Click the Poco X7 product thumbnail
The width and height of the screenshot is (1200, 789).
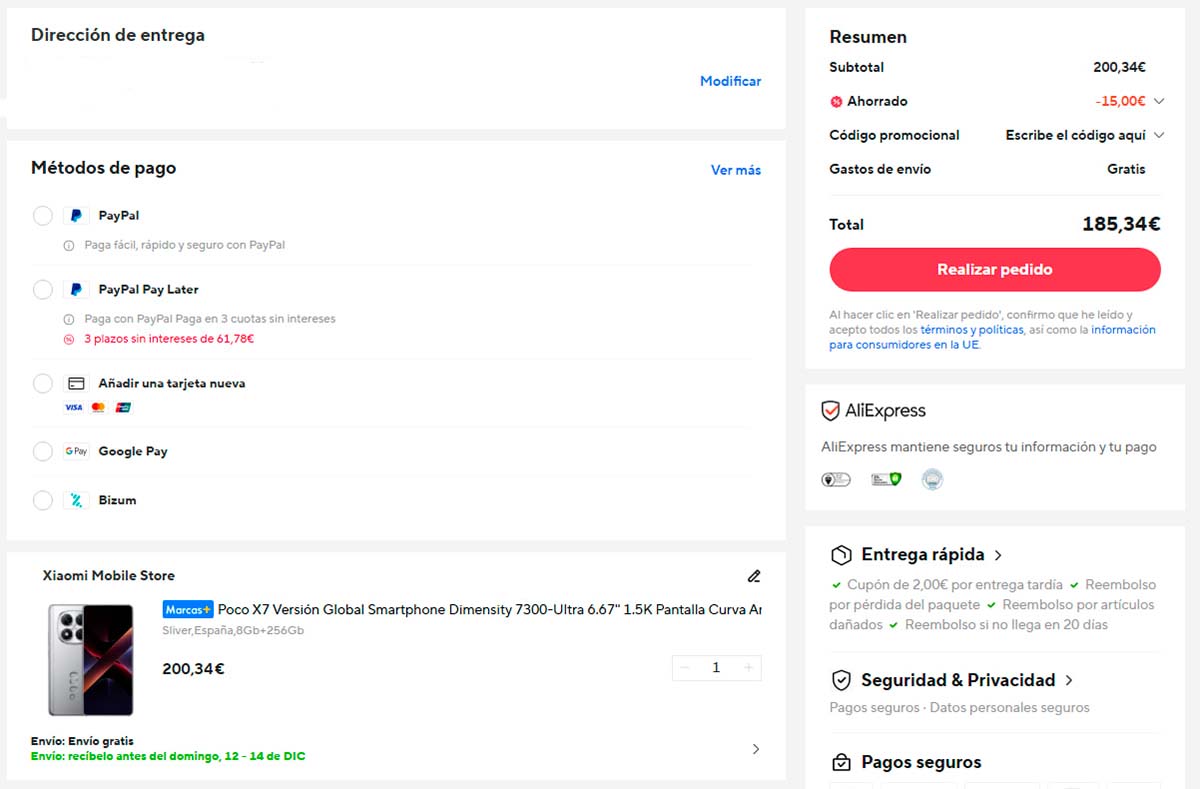click(91, 659)
